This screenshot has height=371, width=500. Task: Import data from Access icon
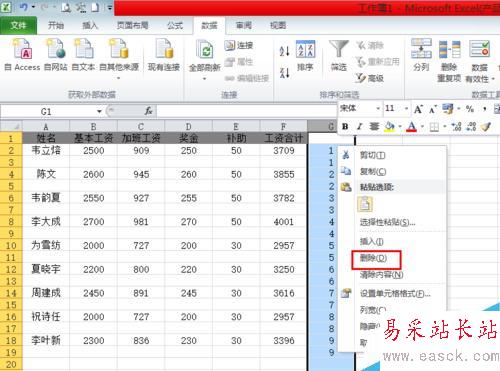click(22, 54)
